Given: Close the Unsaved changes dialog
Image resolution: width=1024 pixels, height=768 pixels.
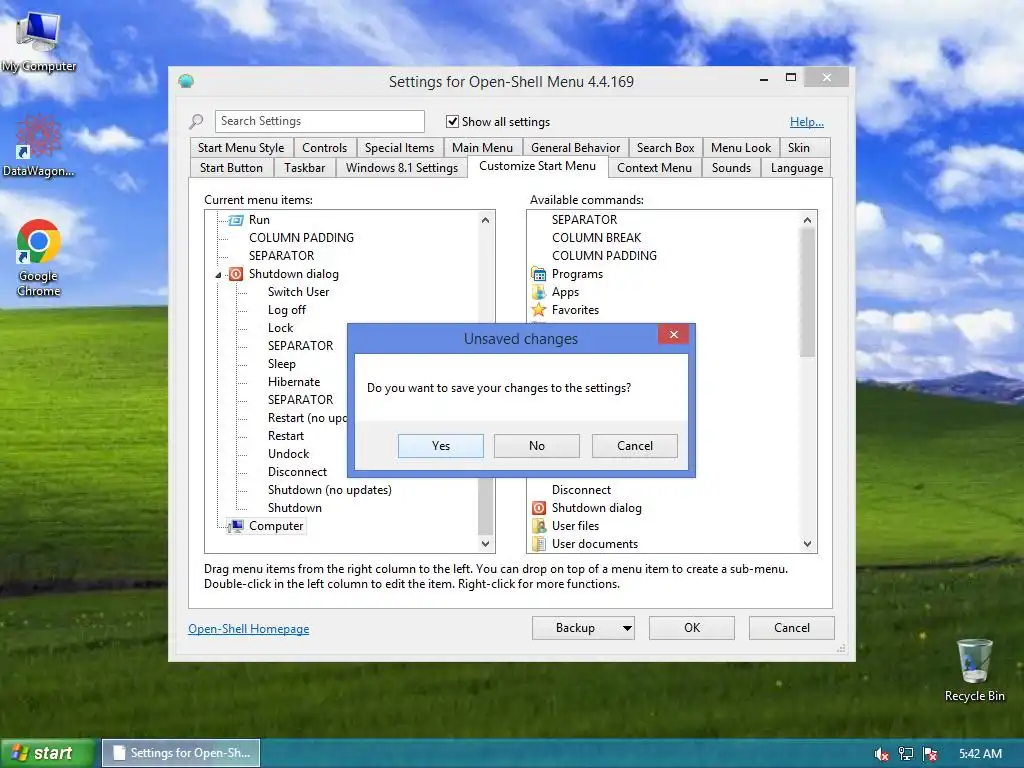Looking at the screenshot, I should (673, 334).
